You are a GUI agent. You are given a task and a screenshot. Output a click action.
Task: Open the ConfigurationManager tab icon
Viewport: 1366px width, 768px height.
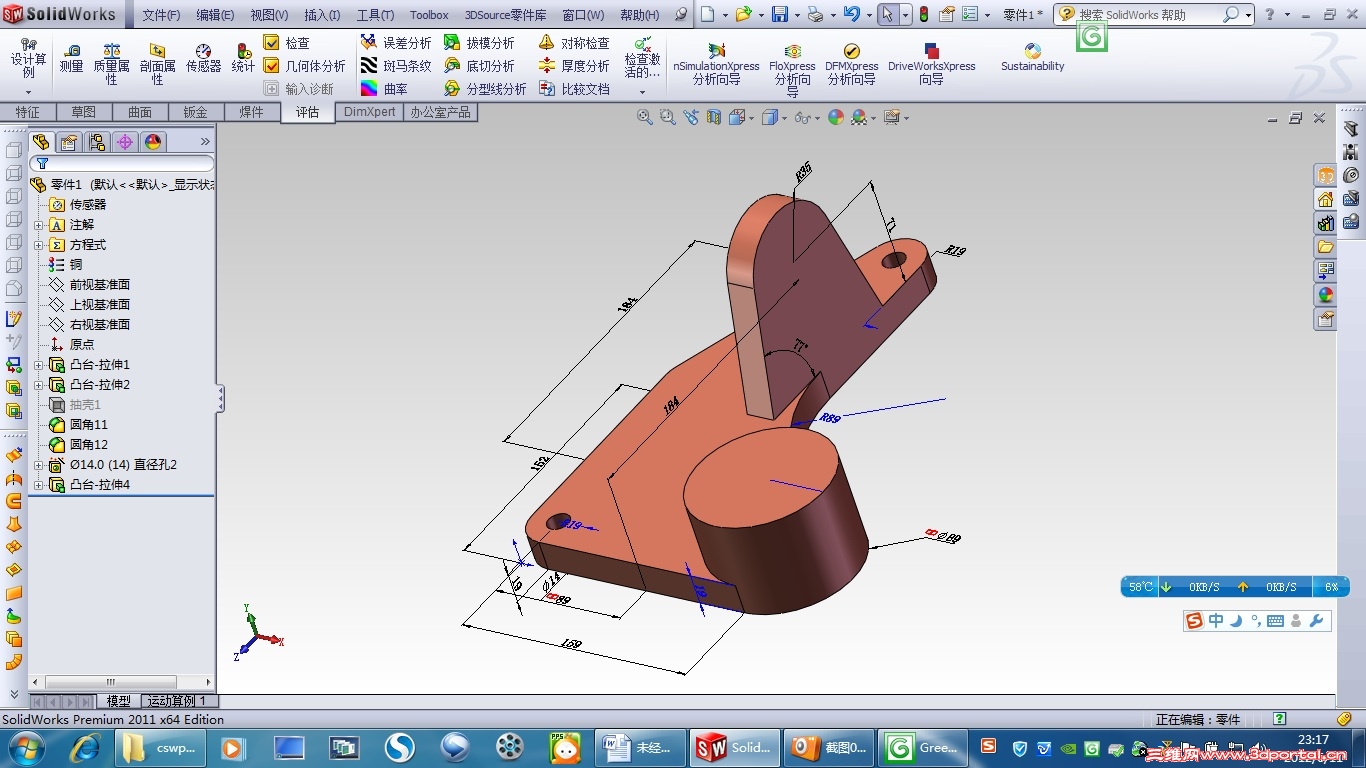coord(97,142)
